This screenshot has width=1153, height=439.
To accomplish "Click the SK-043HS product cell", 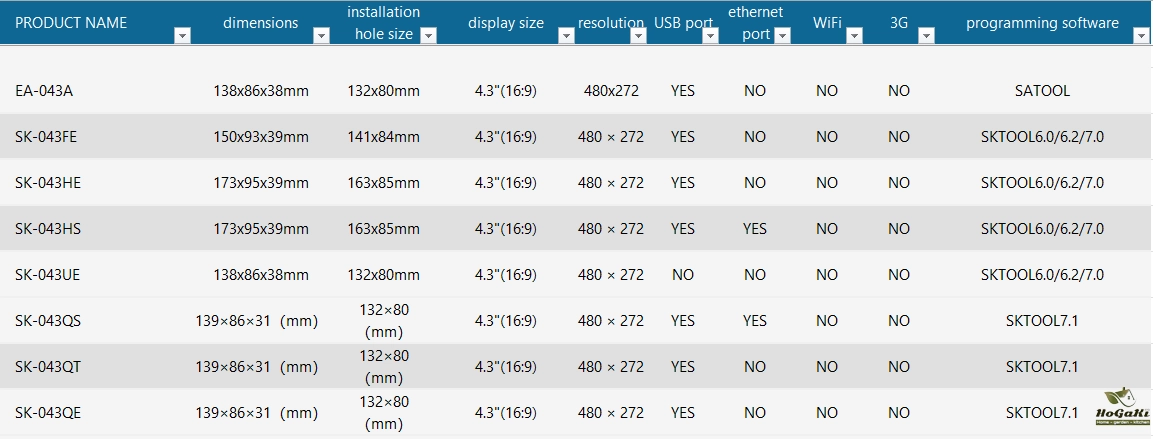I will point(48,229).
